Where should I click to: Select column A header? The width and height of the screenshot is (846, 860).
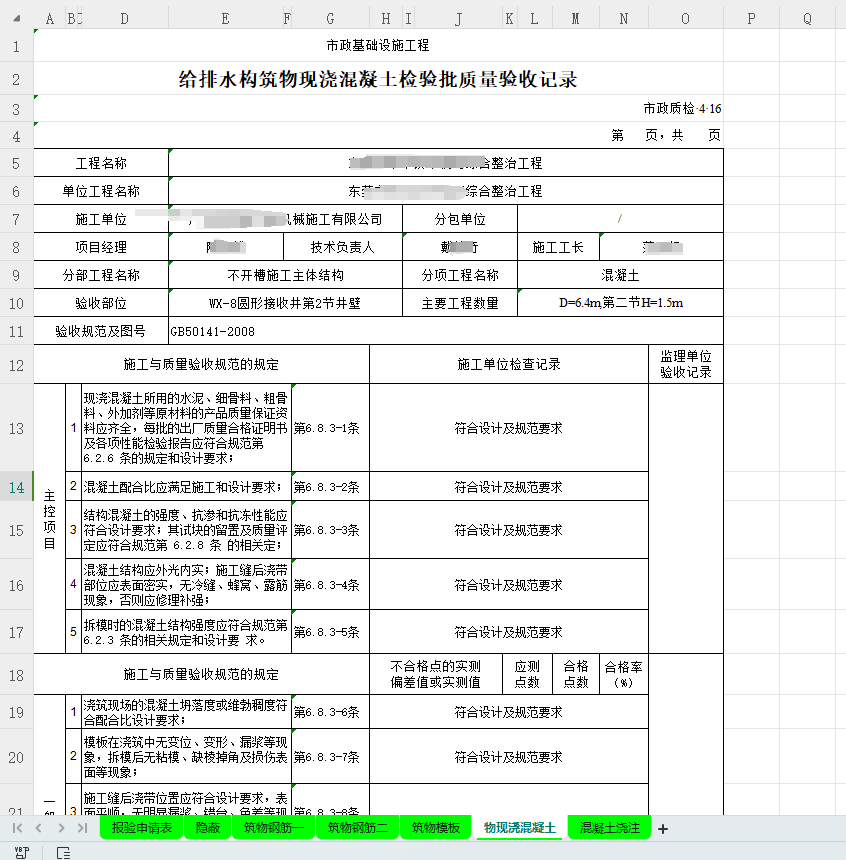[x=50, y=19]
